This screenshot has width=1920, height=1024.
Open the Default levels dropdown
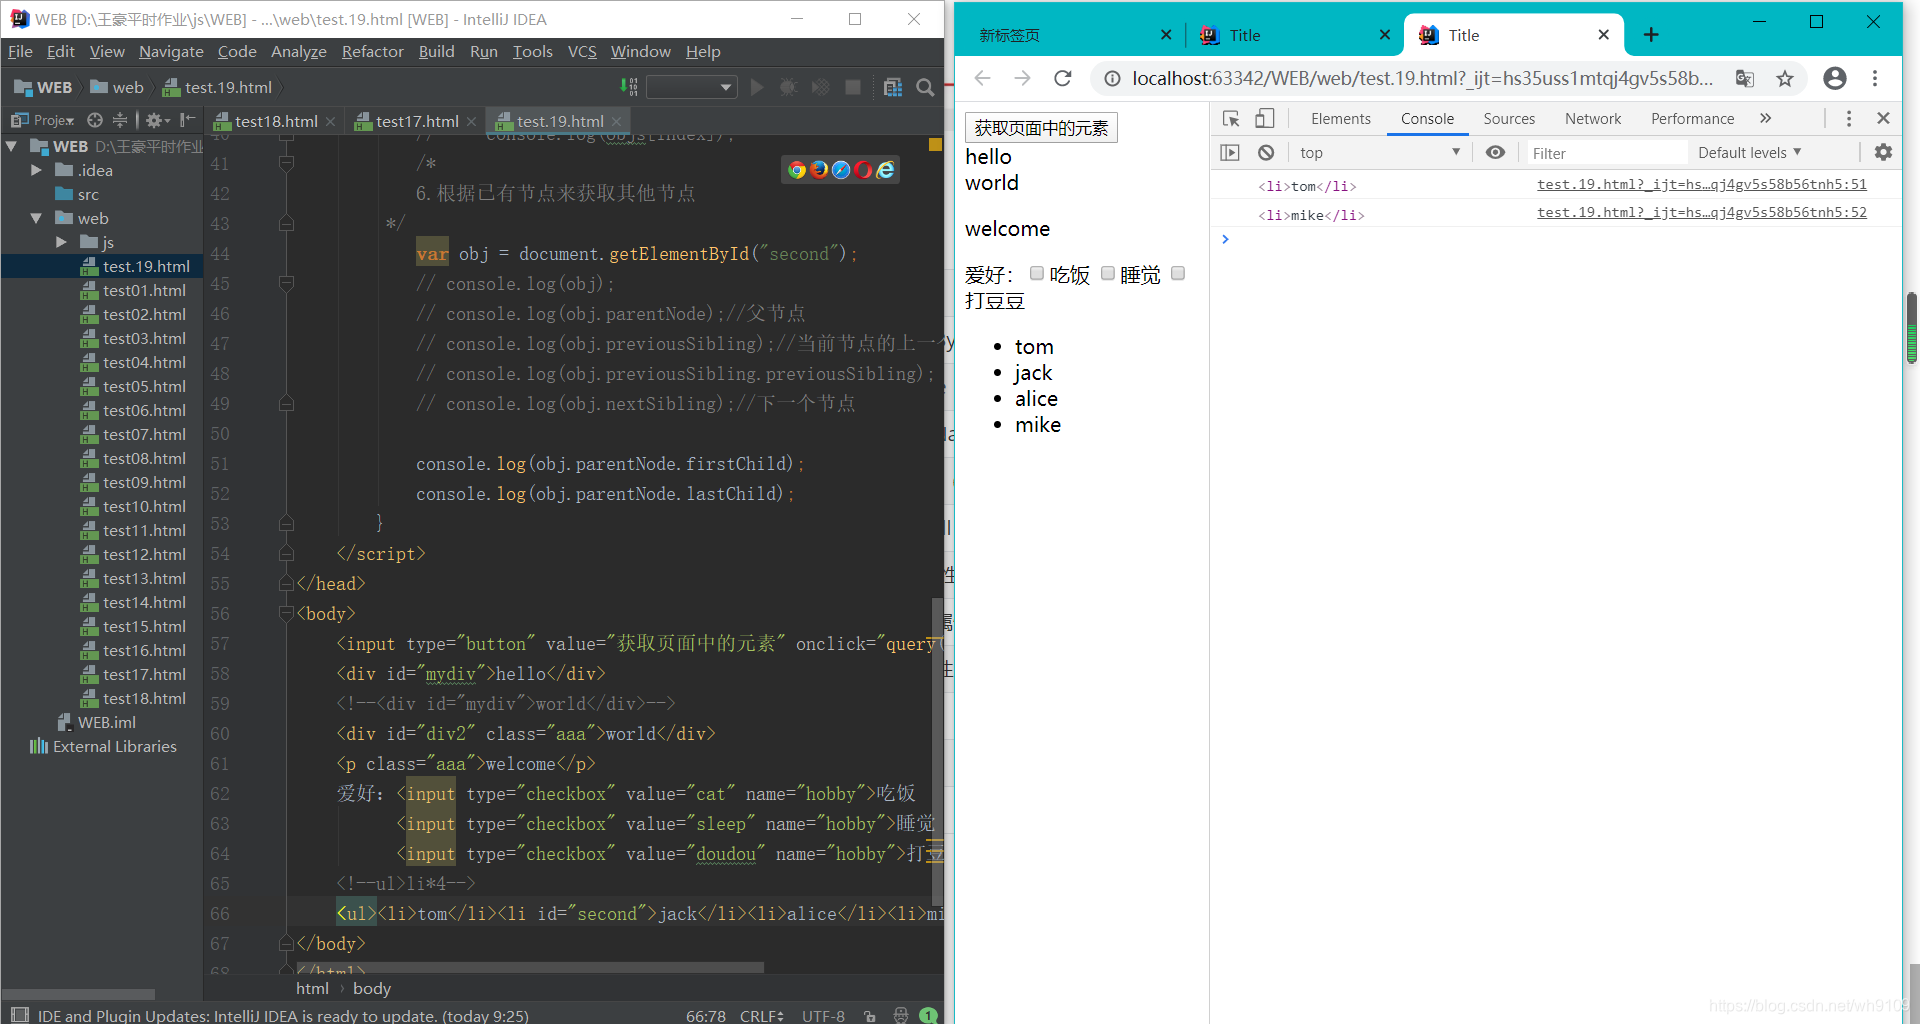click(1750, 152)
